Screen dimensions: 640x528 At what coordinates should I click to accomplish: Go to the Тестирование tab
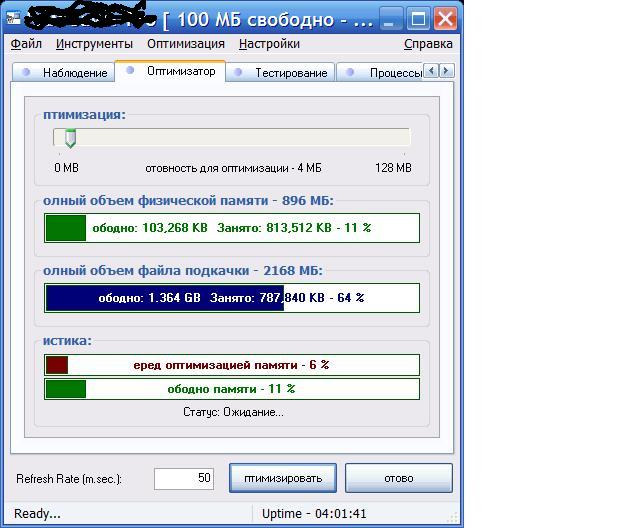pyautogui.click(x=282, y=72)
